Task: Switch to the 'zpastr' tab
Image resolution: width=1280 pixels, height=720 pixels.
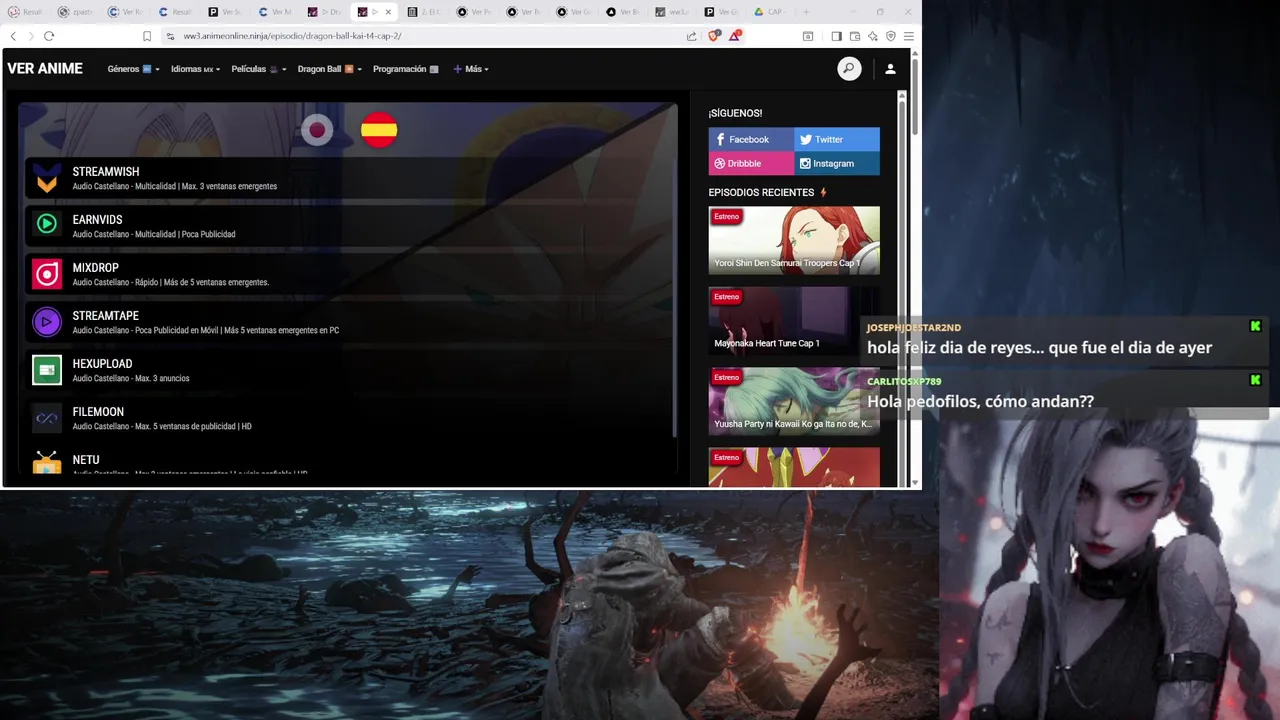Action: pos(75,12)
